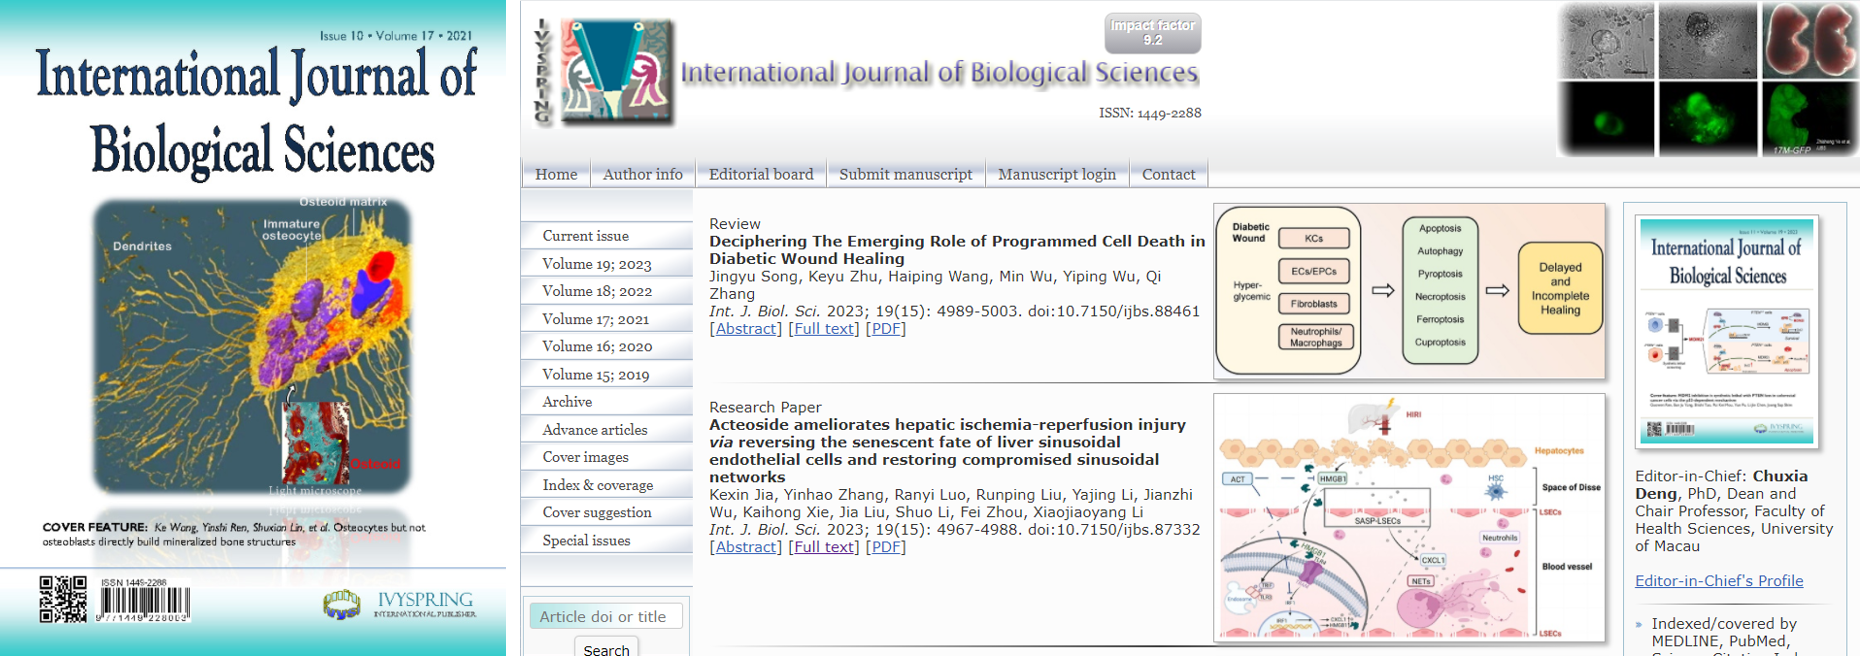Click the journal cover thumbnail in right sidebar
This screenshot has width=1860, height=656.
click(1727, 331)
